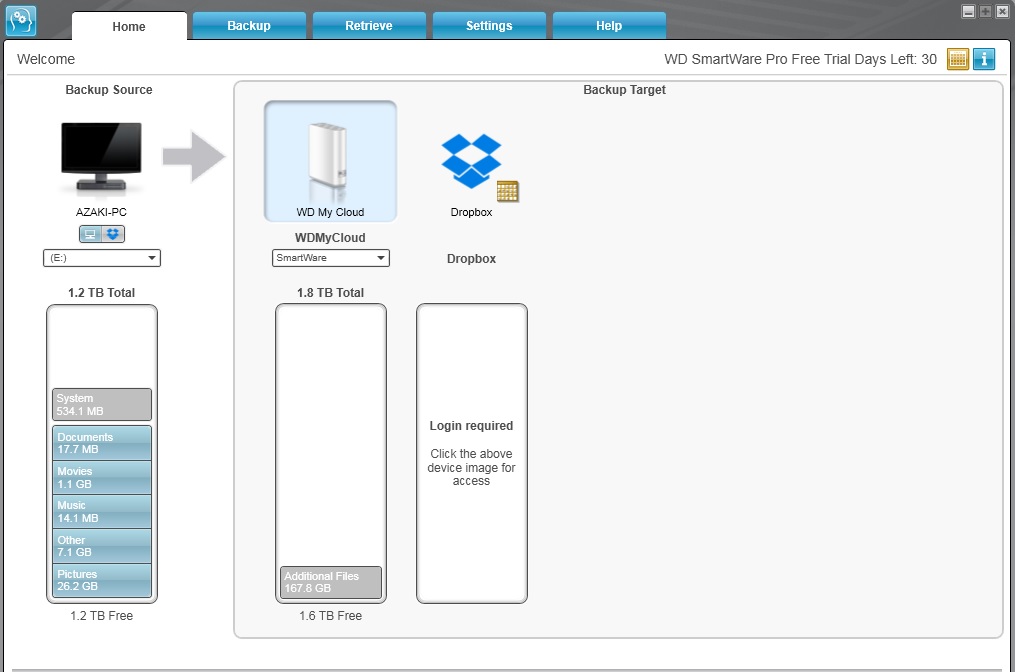Image resolution: width=1015 pixels, height=672 pixels.
Task: Click the WDMyCloud device name label
Action: coord(330,238)
